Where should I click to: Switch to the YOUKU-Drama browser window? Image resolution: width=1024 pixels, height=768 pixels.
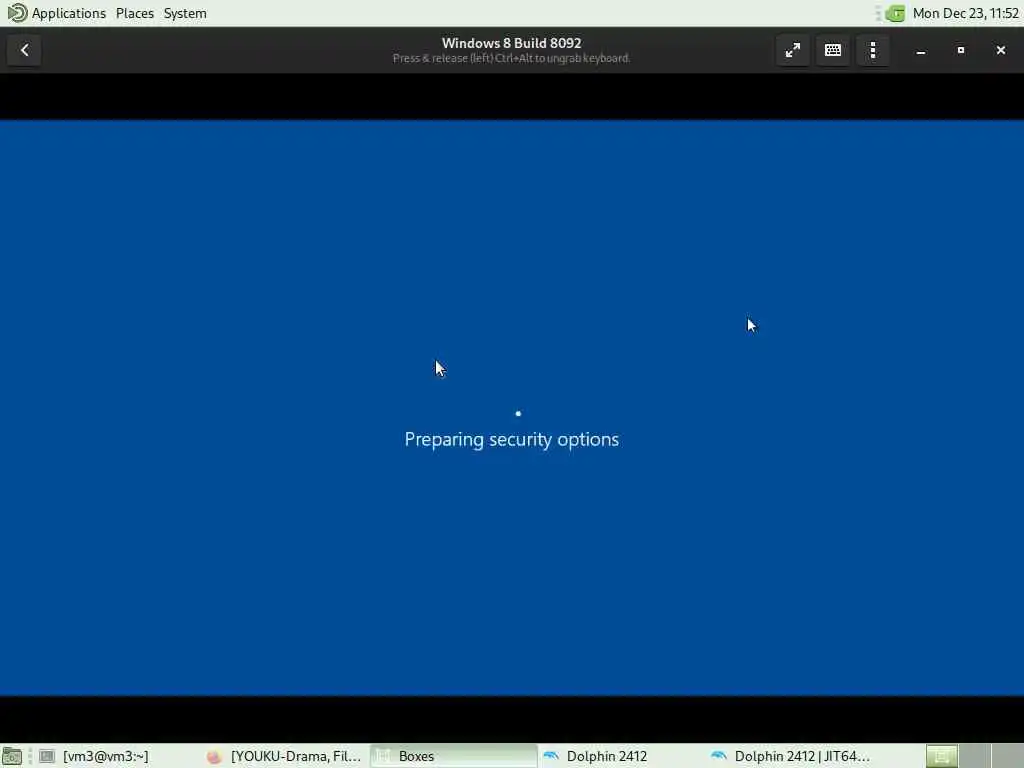pos(285,756)
